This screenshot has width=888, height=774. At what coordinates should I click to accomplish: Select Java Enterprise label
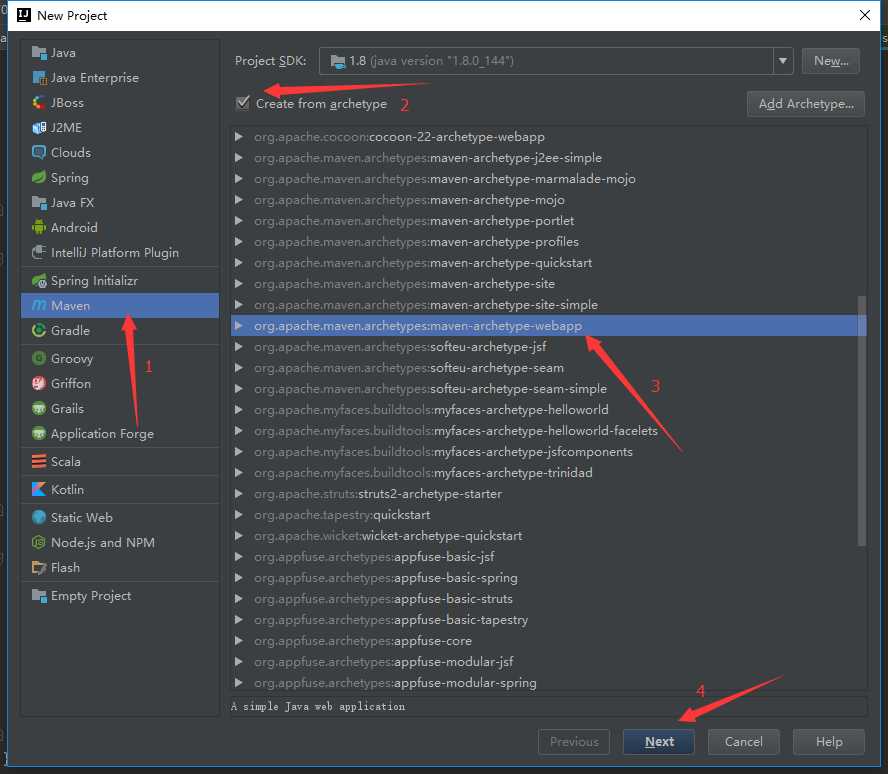95,78
